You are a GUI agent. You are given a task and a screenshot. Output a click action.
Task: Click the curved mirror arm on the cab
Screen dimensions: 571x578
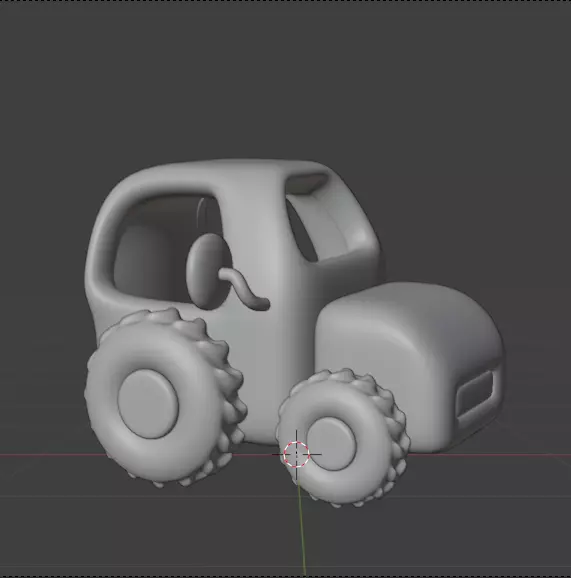click(x=245, y=288)
